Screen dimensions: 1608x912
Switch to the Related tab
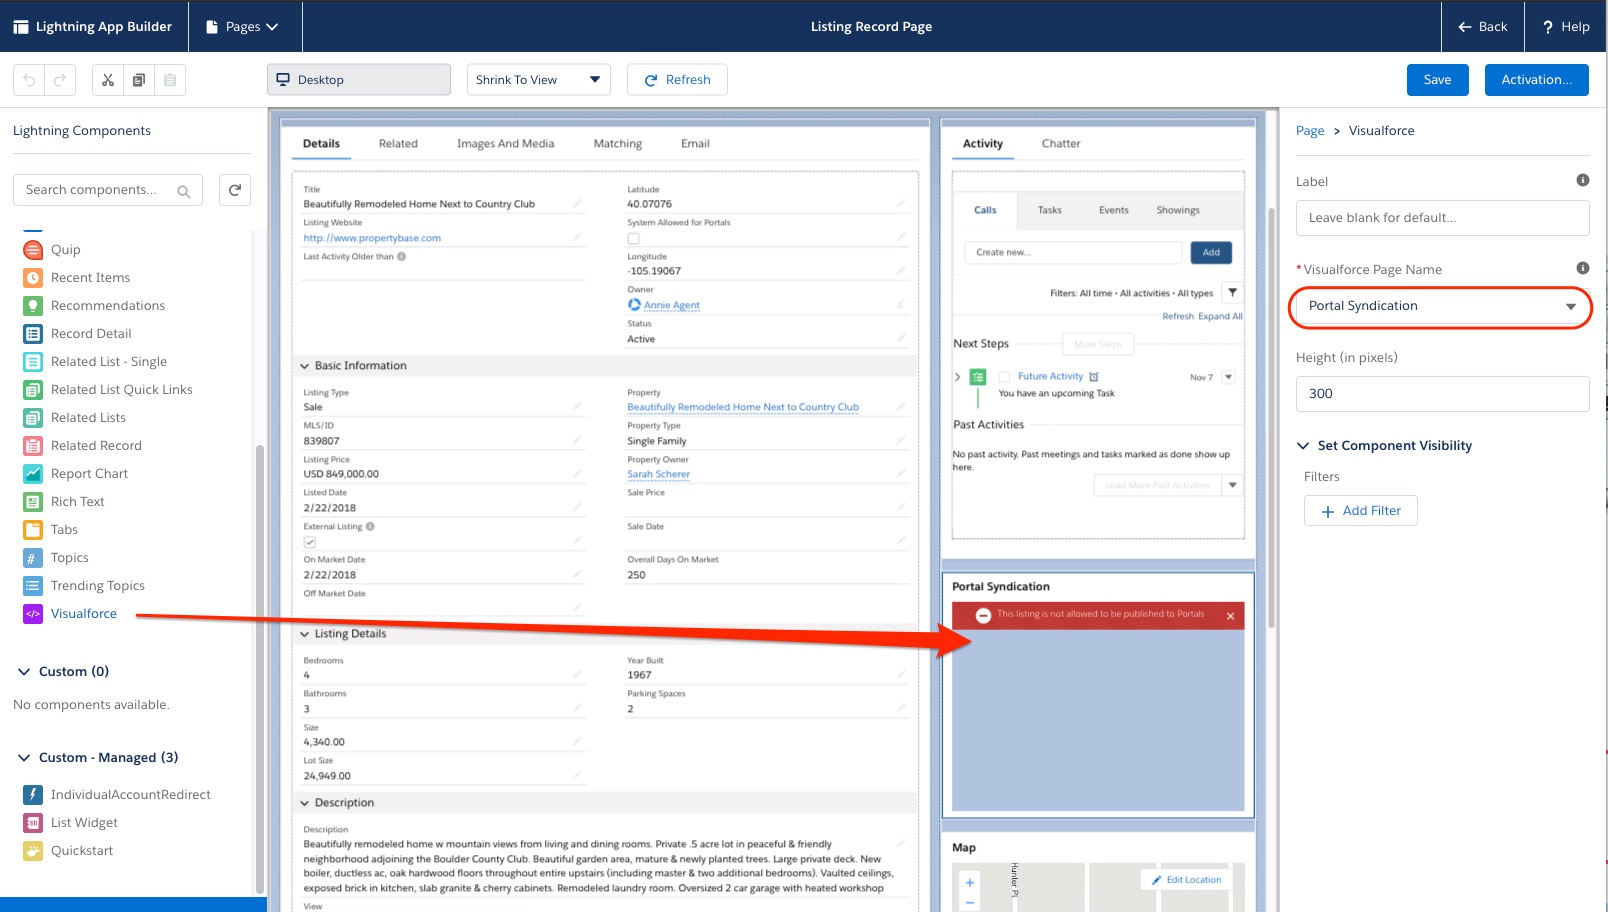(398, 144)
